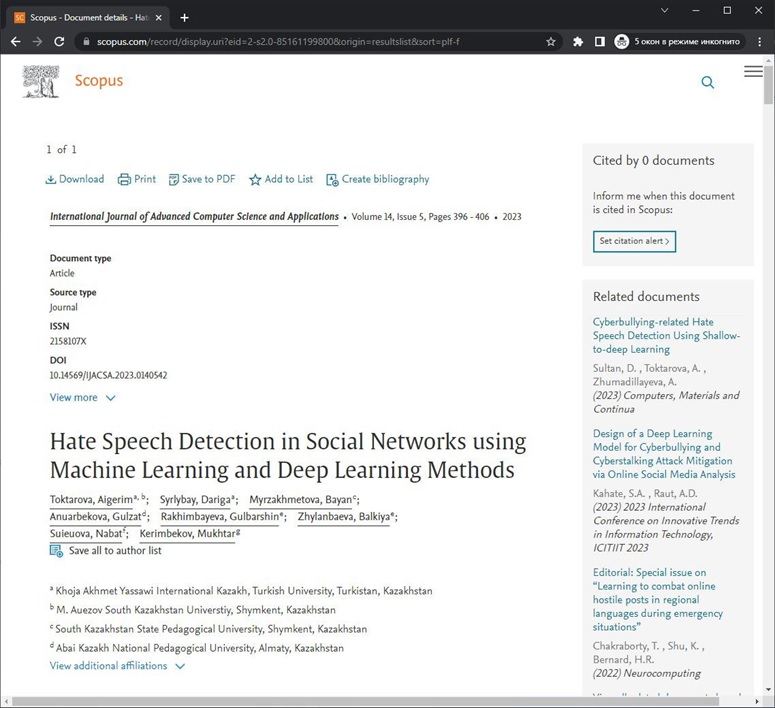The image size is (775, 708).
Task: Click the South Kazakhstan State Pedagogical University affiliation
Action: (211, 629)
